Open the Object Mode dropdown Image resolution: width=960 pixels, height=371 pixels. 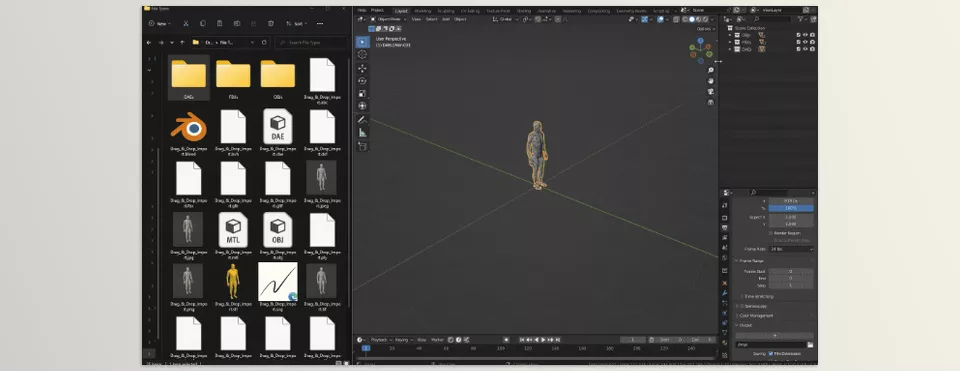[388, 19]
